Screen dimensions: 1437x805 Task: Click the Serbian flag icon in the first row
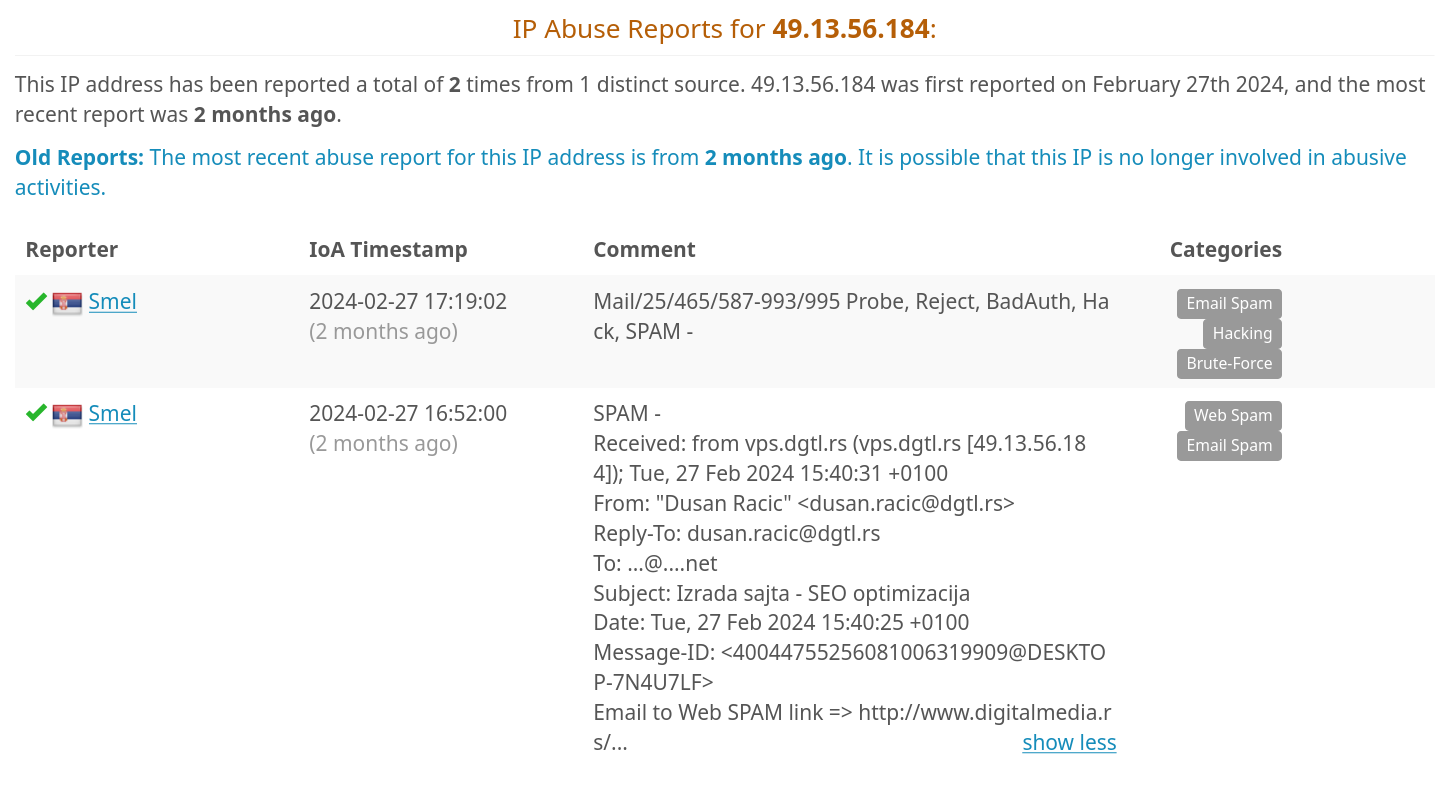click(67, 303)
